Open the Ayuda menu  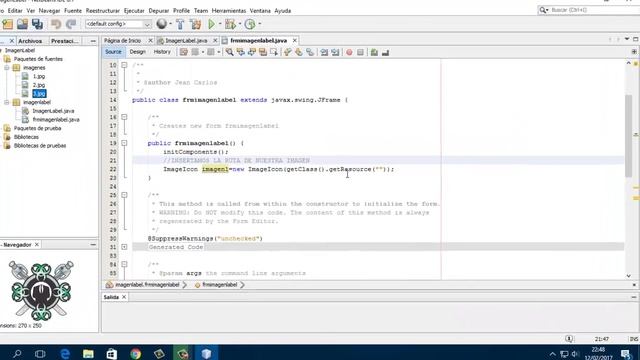point(282,11)
